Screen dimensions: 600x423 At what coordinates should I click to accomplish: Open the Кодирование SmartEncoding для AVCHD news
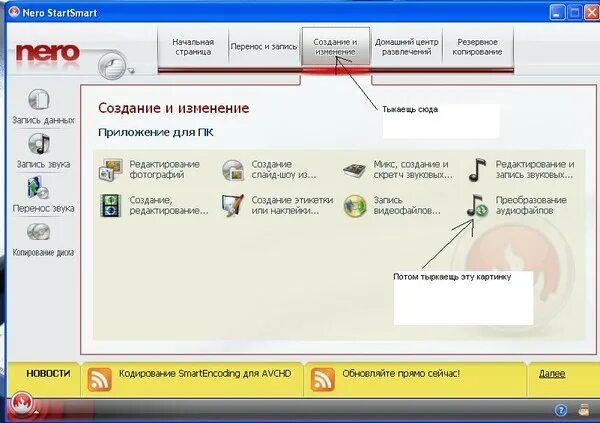(x=205, y=374)
